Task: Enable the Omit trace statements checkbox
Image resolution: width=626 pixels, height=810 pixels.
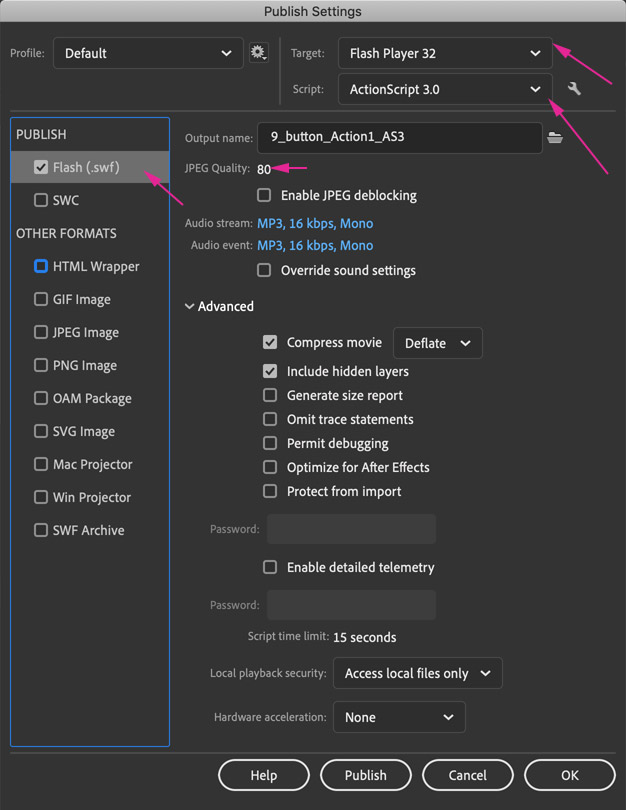Action: pos(270,419)
